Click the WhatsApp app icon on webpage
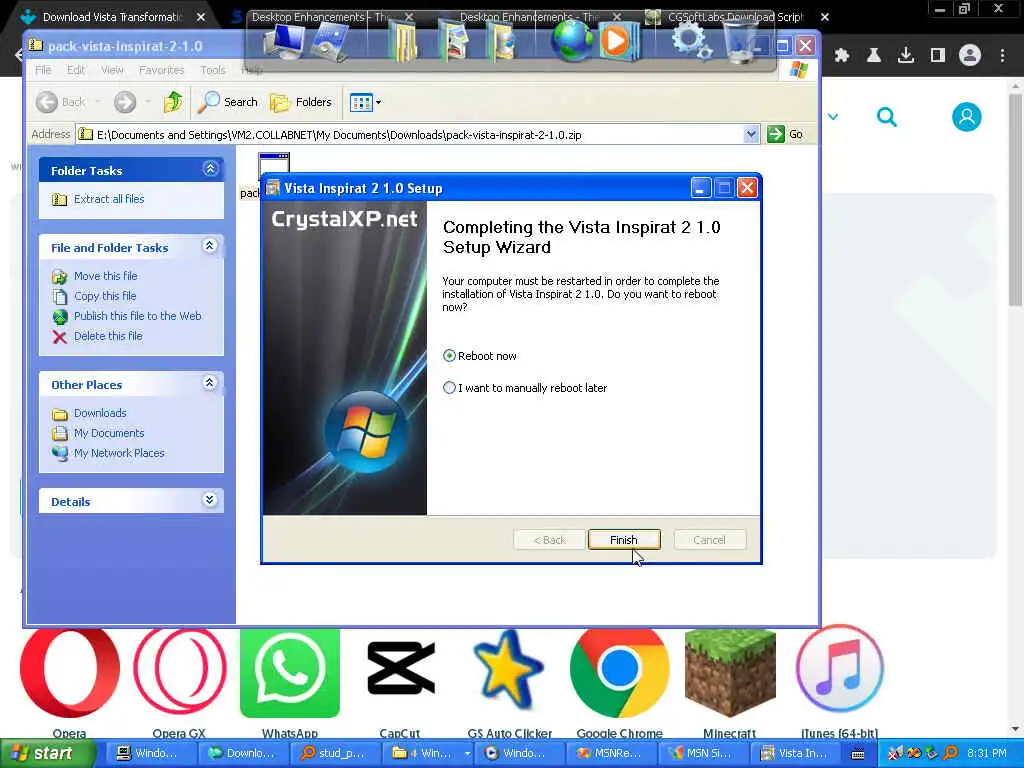This screenshot has height=768, width=1024. pos(290,673)
